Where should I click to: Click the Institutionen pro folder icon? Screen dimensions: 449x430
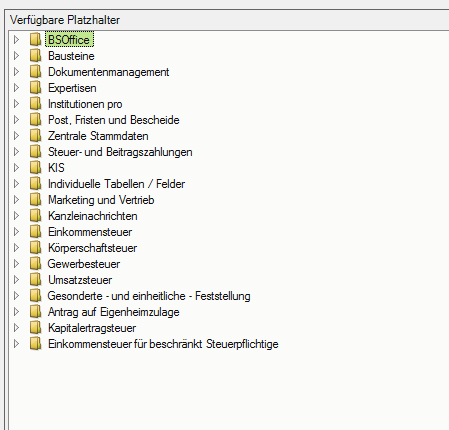[x=35, y=104]
